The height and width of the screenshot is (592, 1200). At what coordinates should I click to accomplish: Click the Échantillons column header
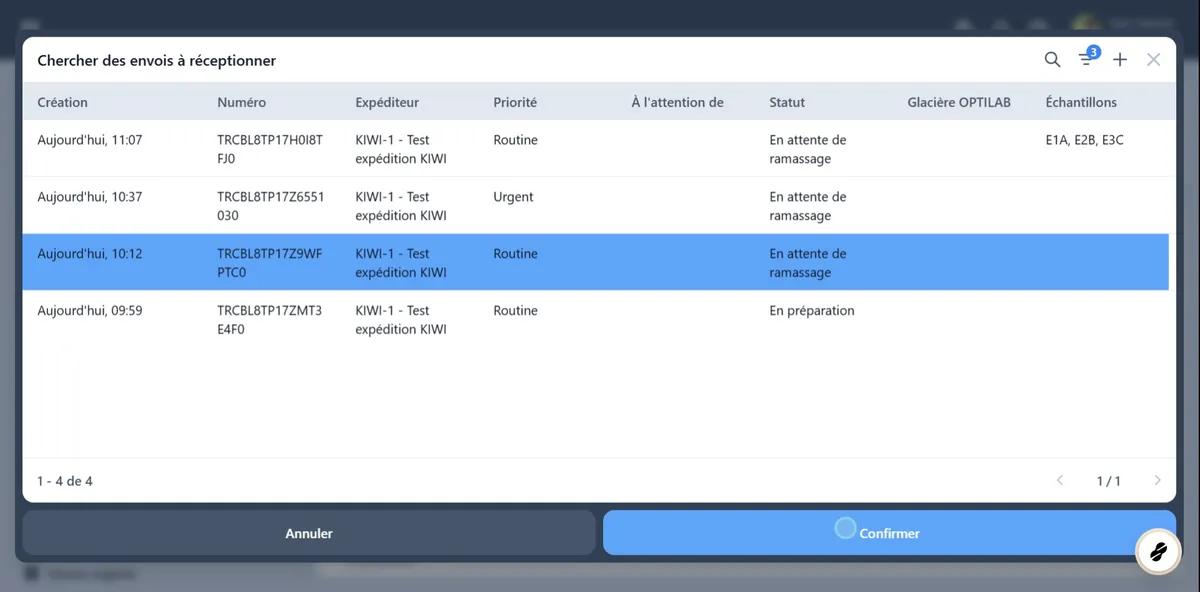click(x=1084, y=101)
